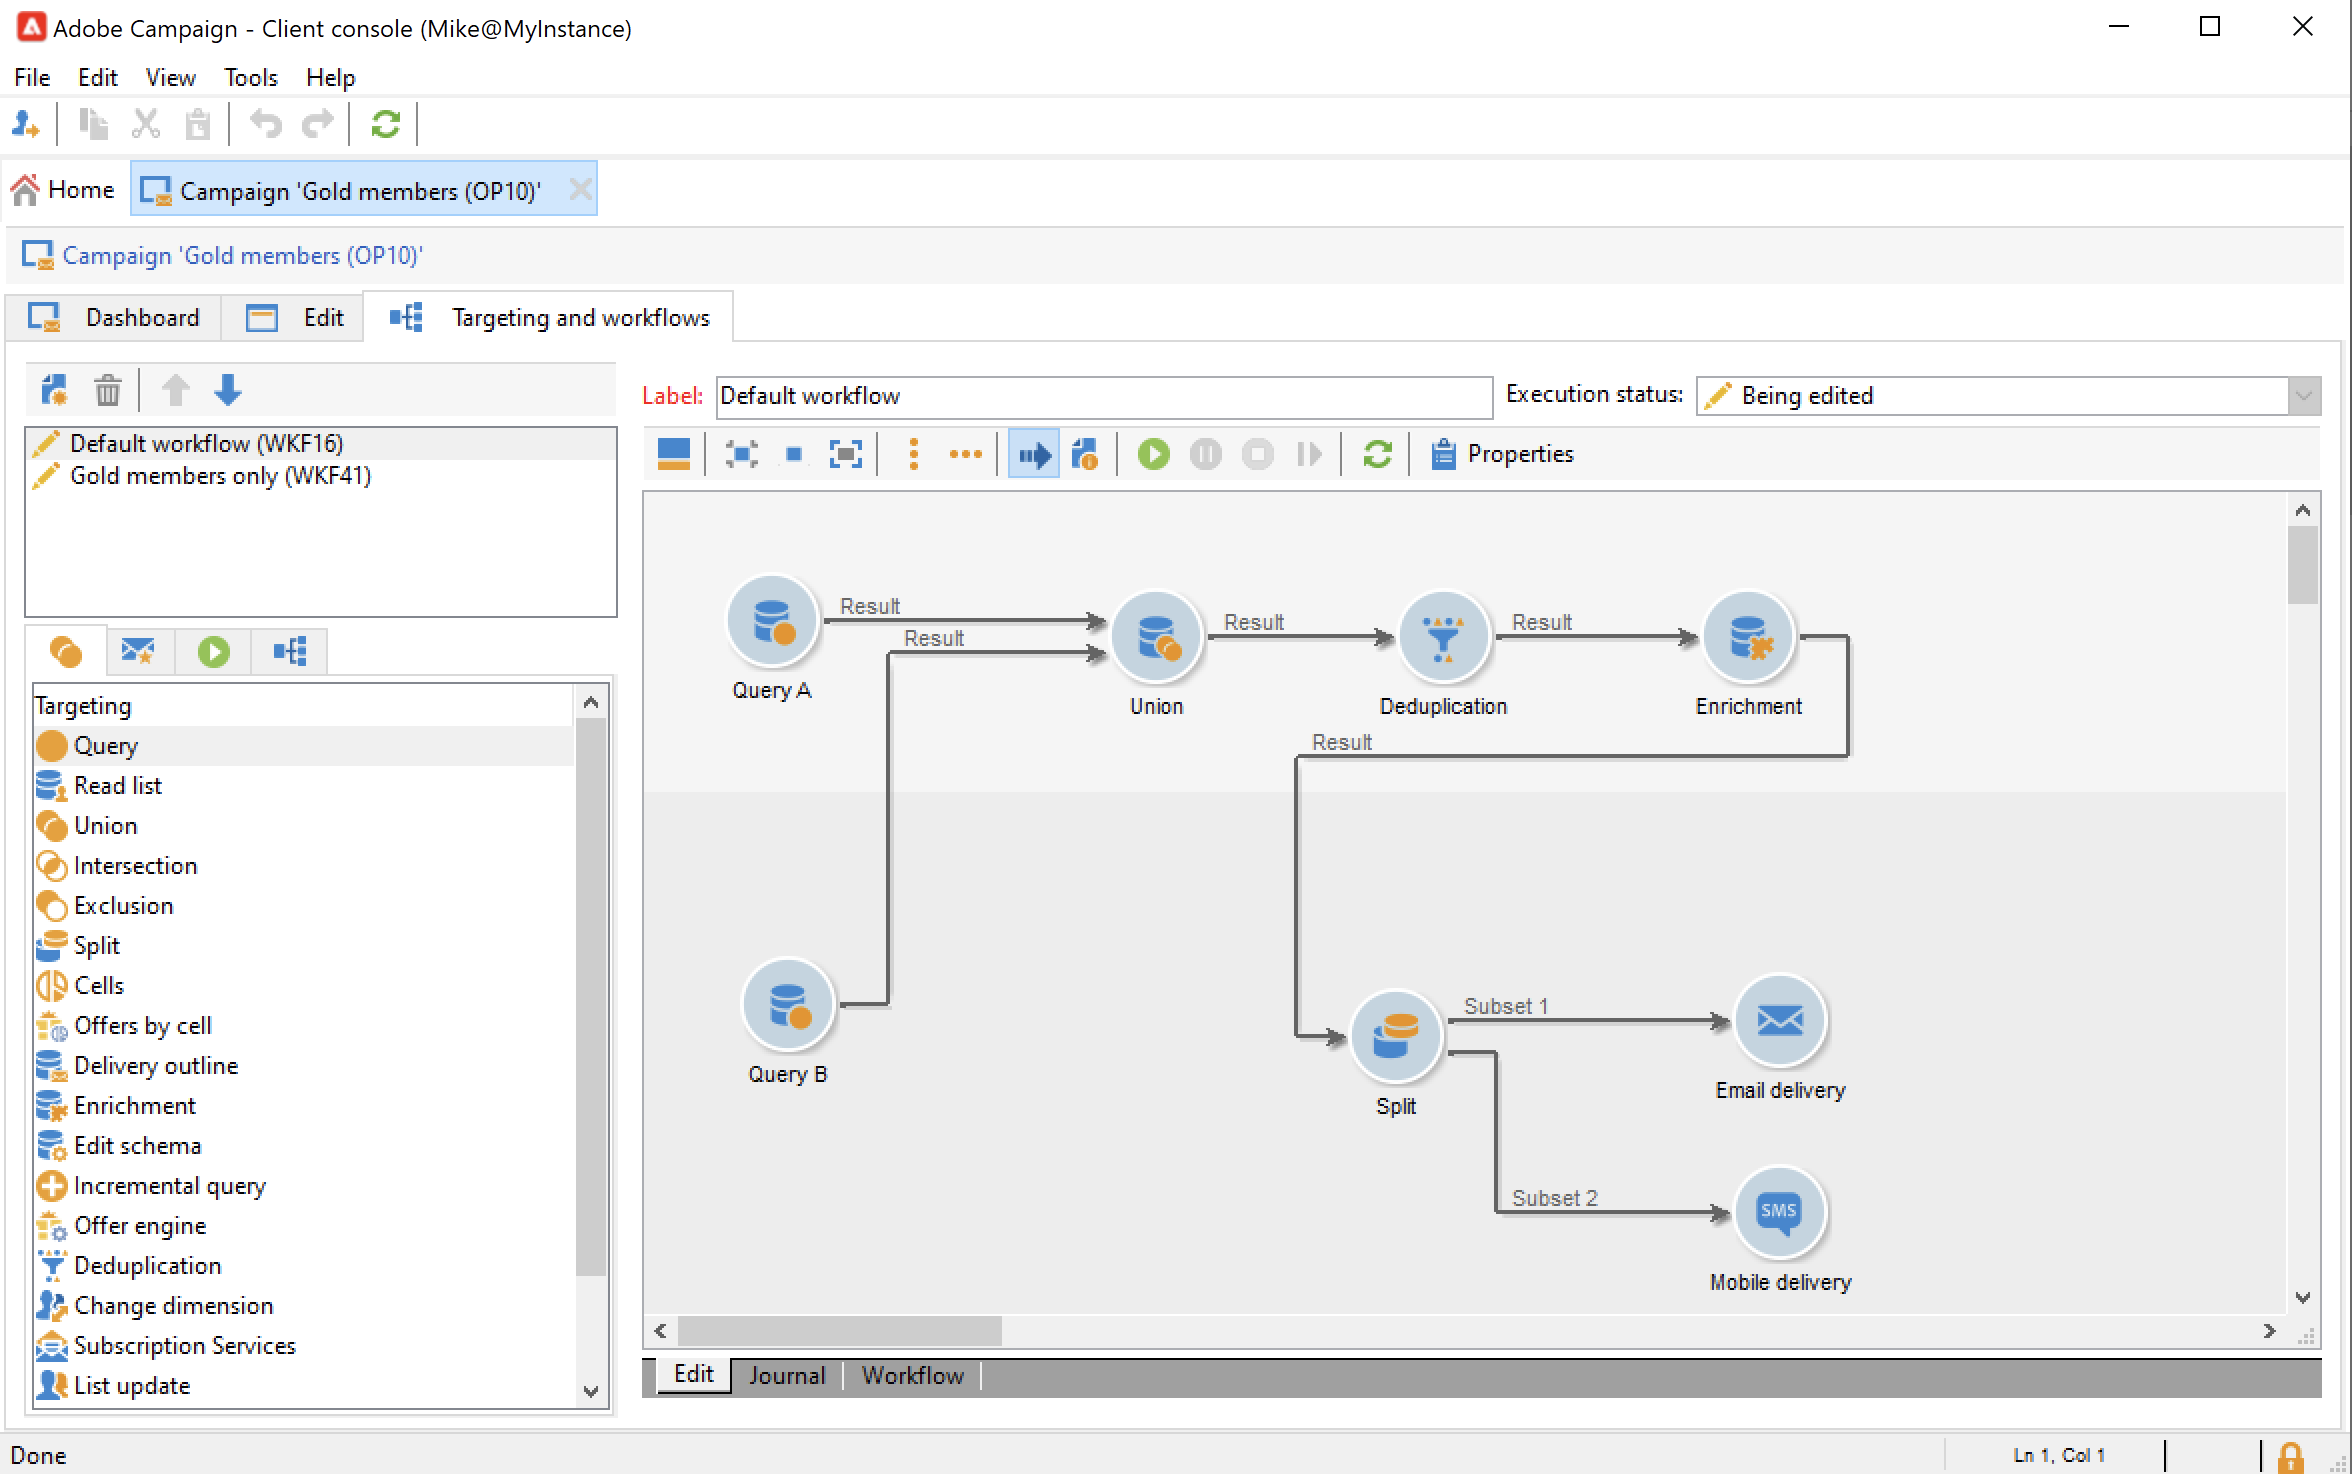Click the Split activity node

coord(1395,1036)
